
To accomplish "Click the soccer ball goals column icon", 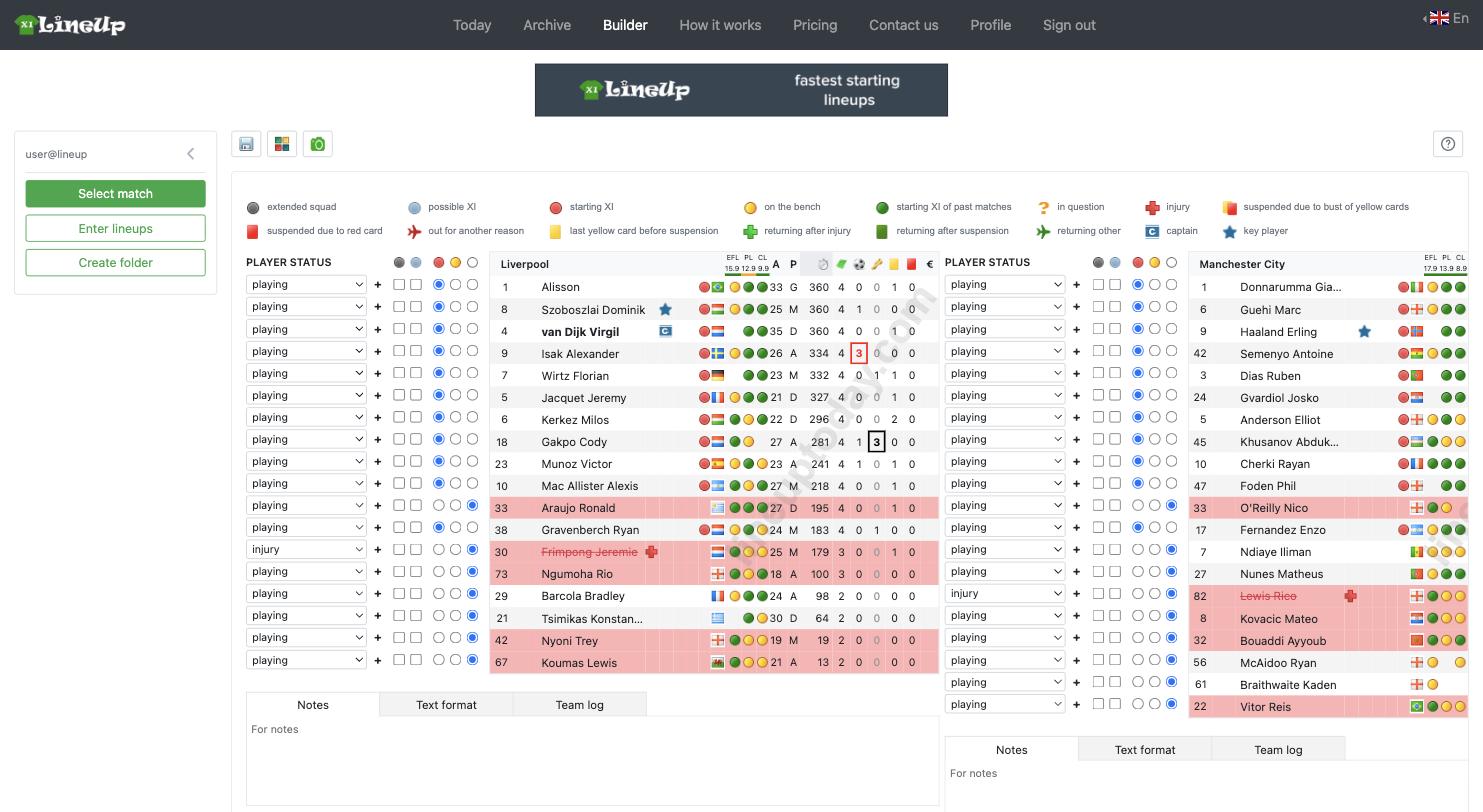I will coord(859,265).
